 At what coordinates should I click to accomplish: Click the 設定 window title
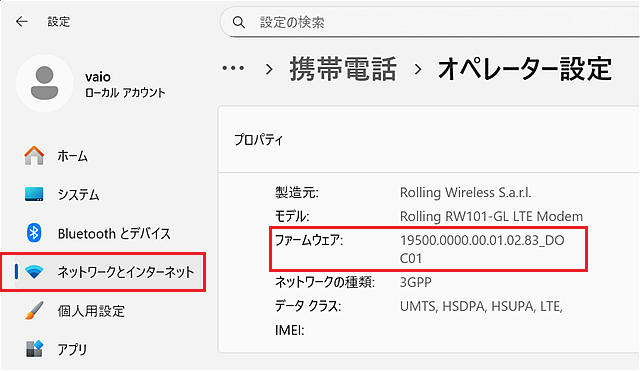[58, 22]
